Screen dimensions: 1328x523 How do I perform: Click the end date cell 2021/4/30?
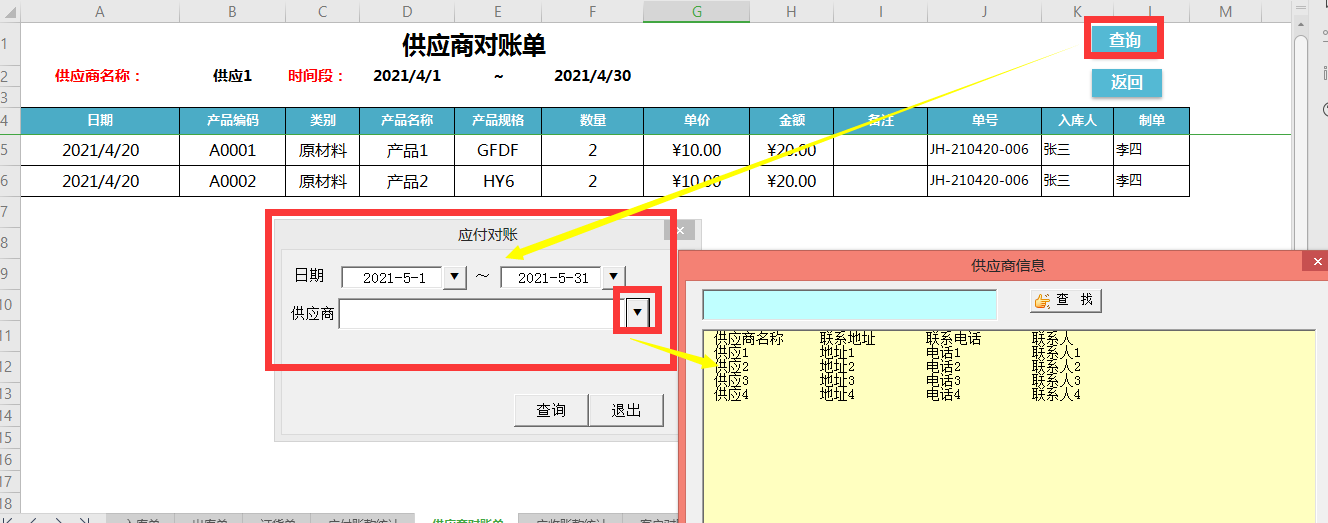point(593,76)
